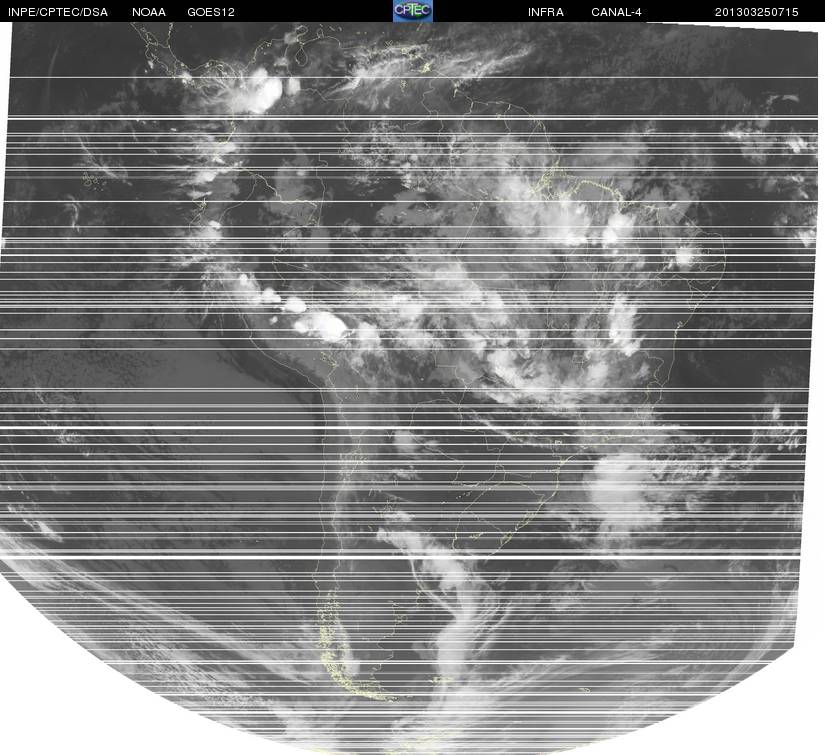Click the CANAL-4 channel label
The width and height of the screenshot is (825, 755).
[616, 12]
